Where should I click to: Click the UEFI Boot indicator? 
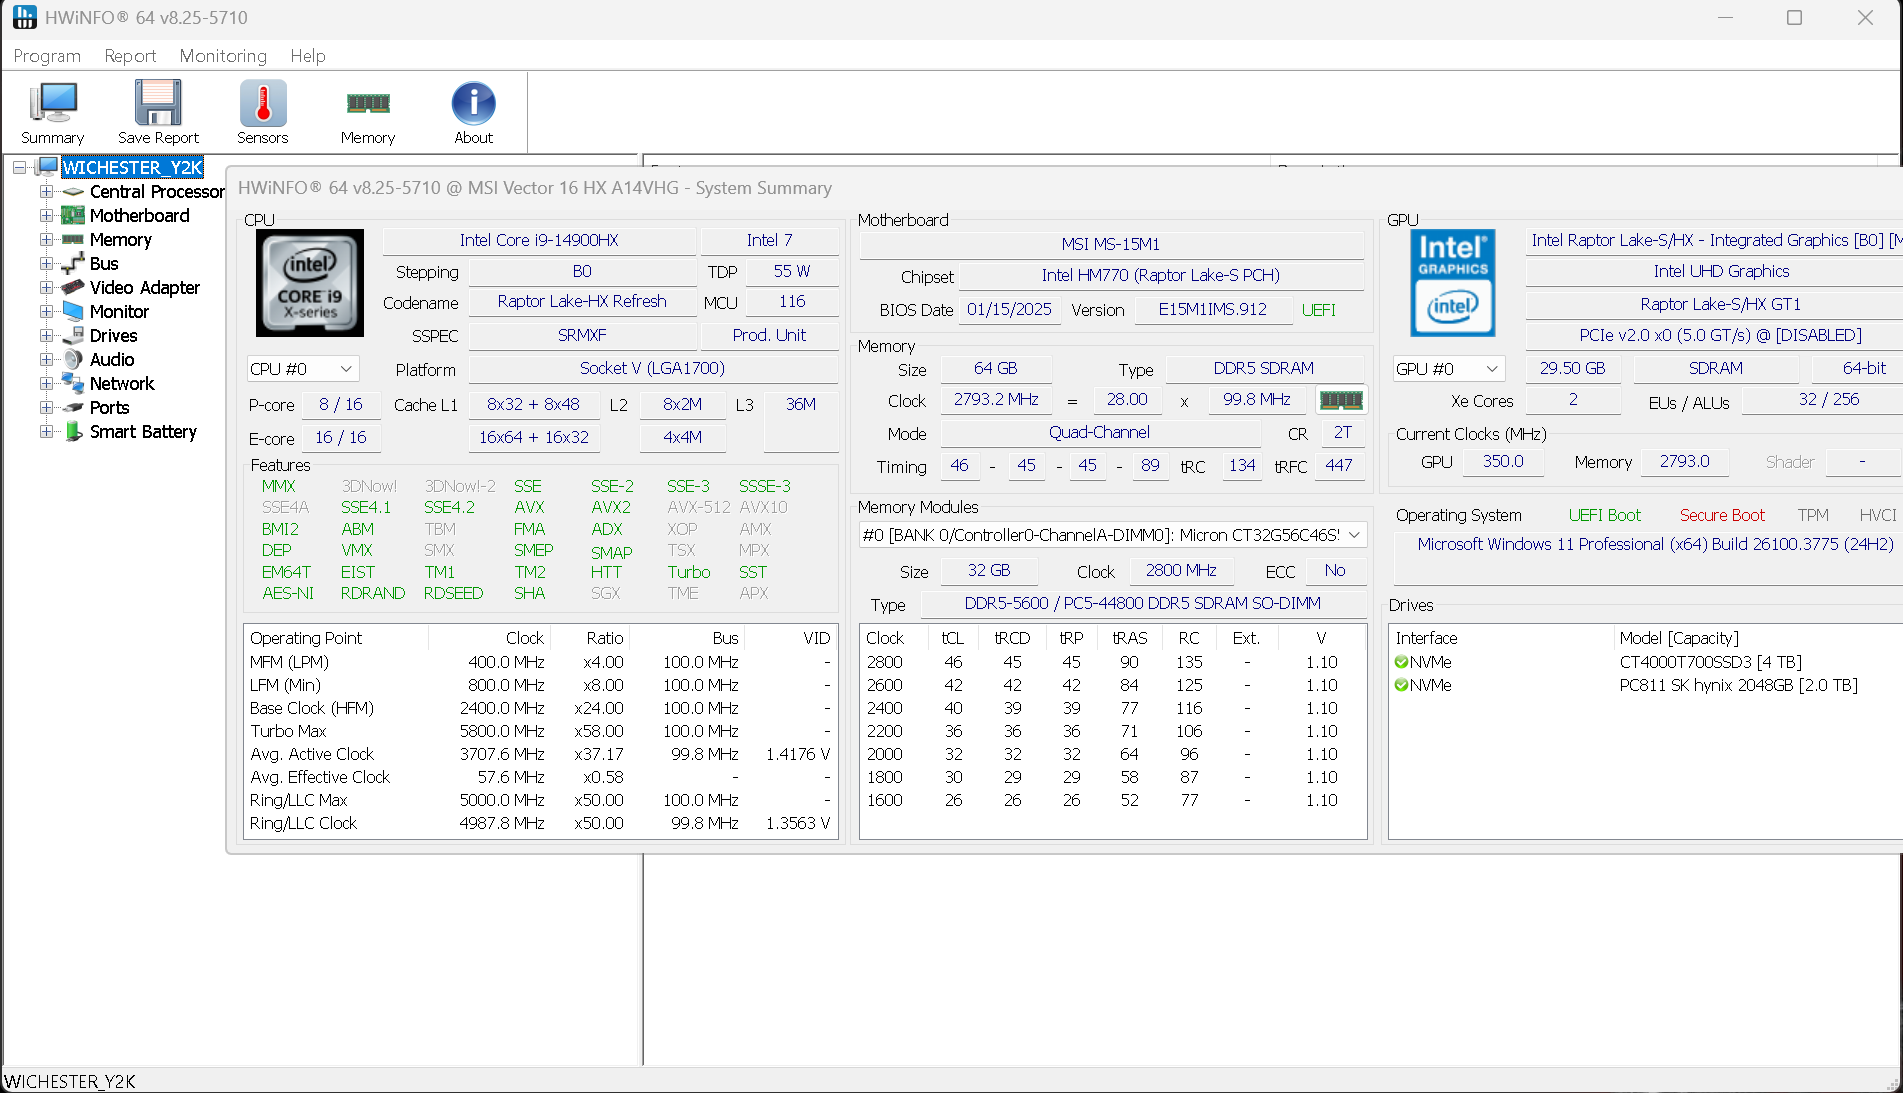(x=1604, y=515)
